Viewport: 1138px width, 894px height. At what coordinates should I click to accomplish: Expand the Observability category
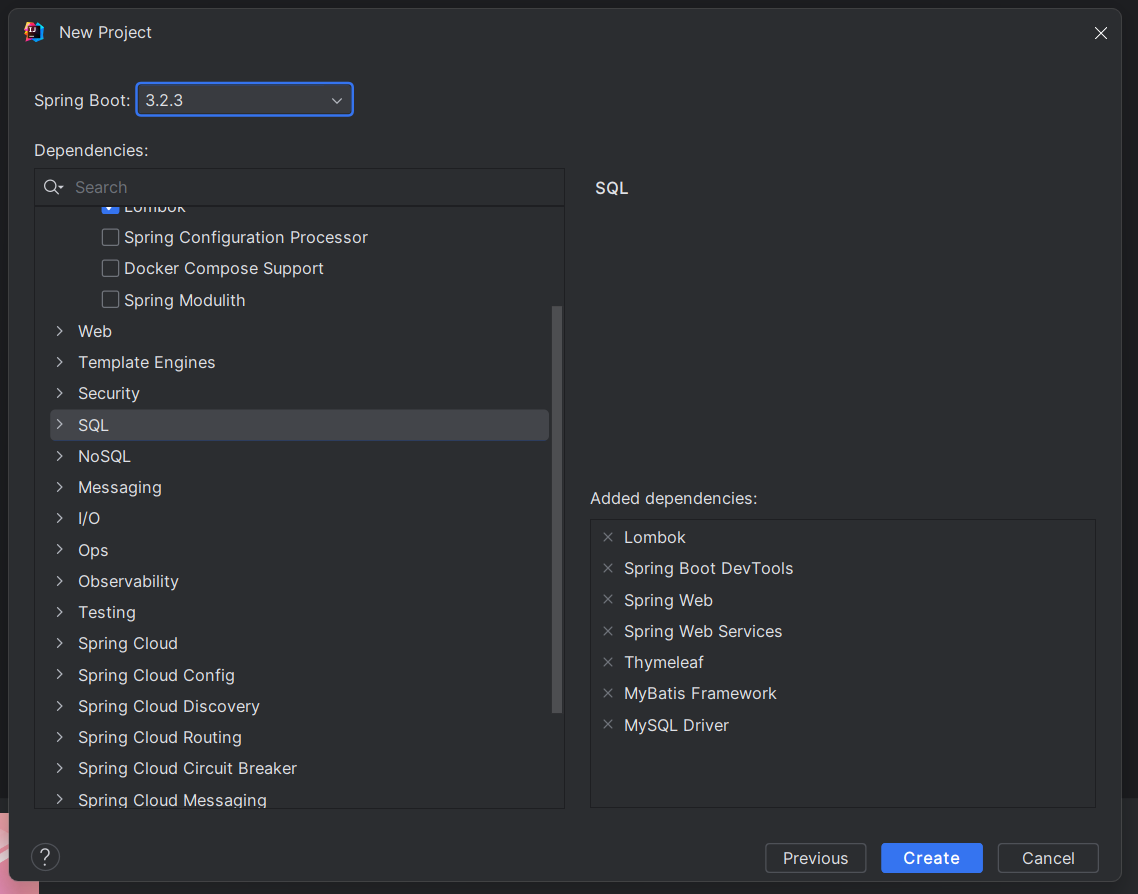pyautogui.click(x=60, y=581)
